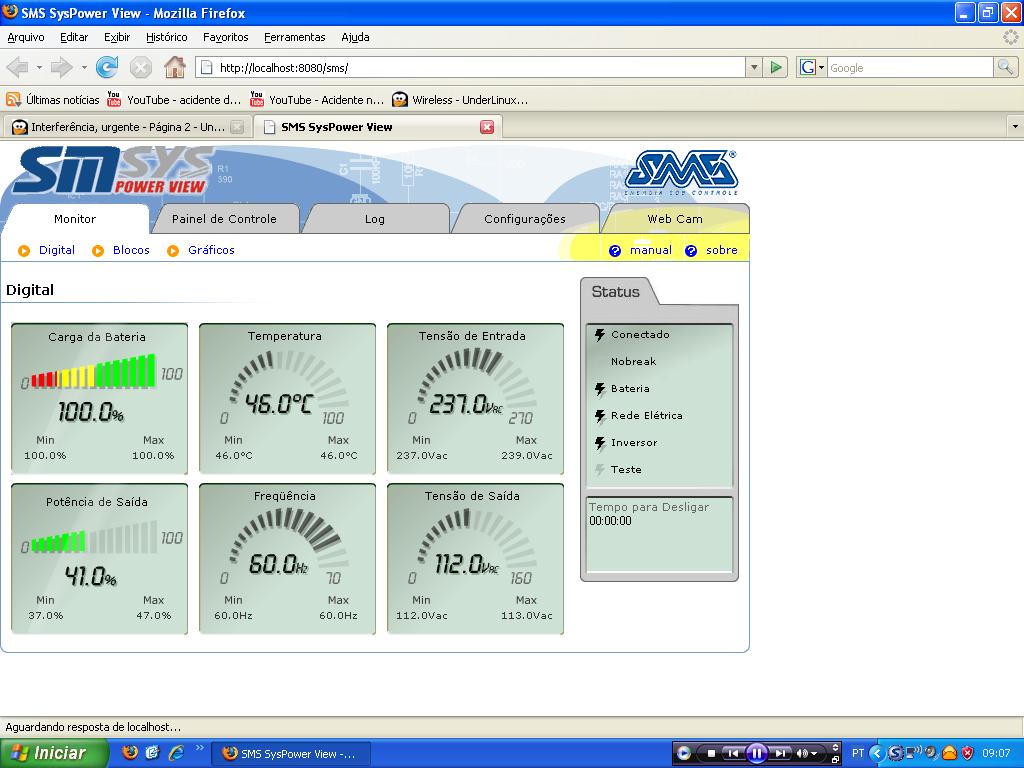This screenshot has height=768, width=1024.
Task: Reload the page with the refresh icon
Action: pos(107,67)
